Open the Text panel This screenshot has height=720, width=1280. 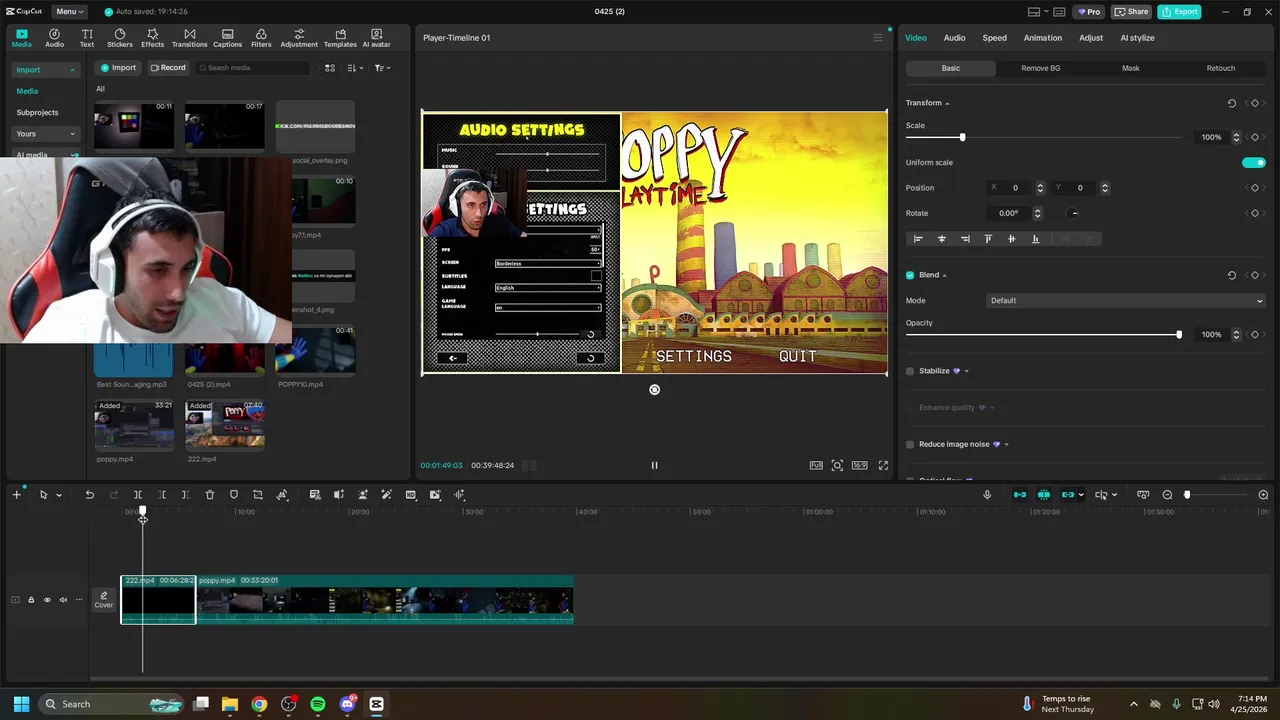pyautogui.click(x=87, y=38)
